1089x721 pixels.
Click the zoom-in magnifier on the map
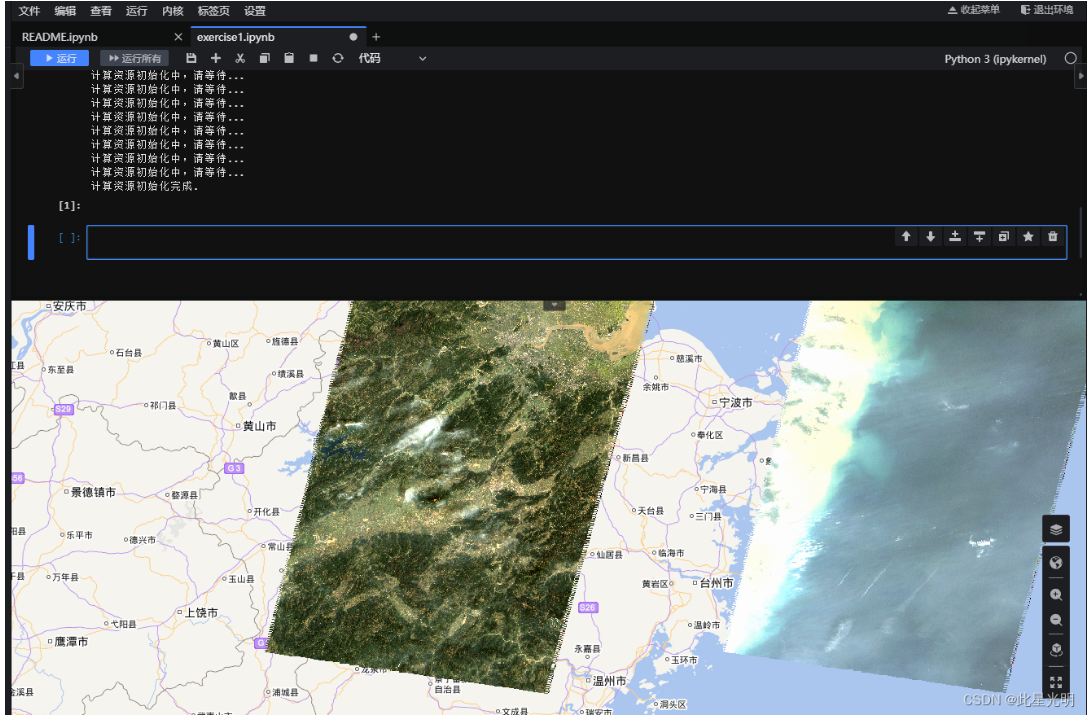tap(1056, 594)
